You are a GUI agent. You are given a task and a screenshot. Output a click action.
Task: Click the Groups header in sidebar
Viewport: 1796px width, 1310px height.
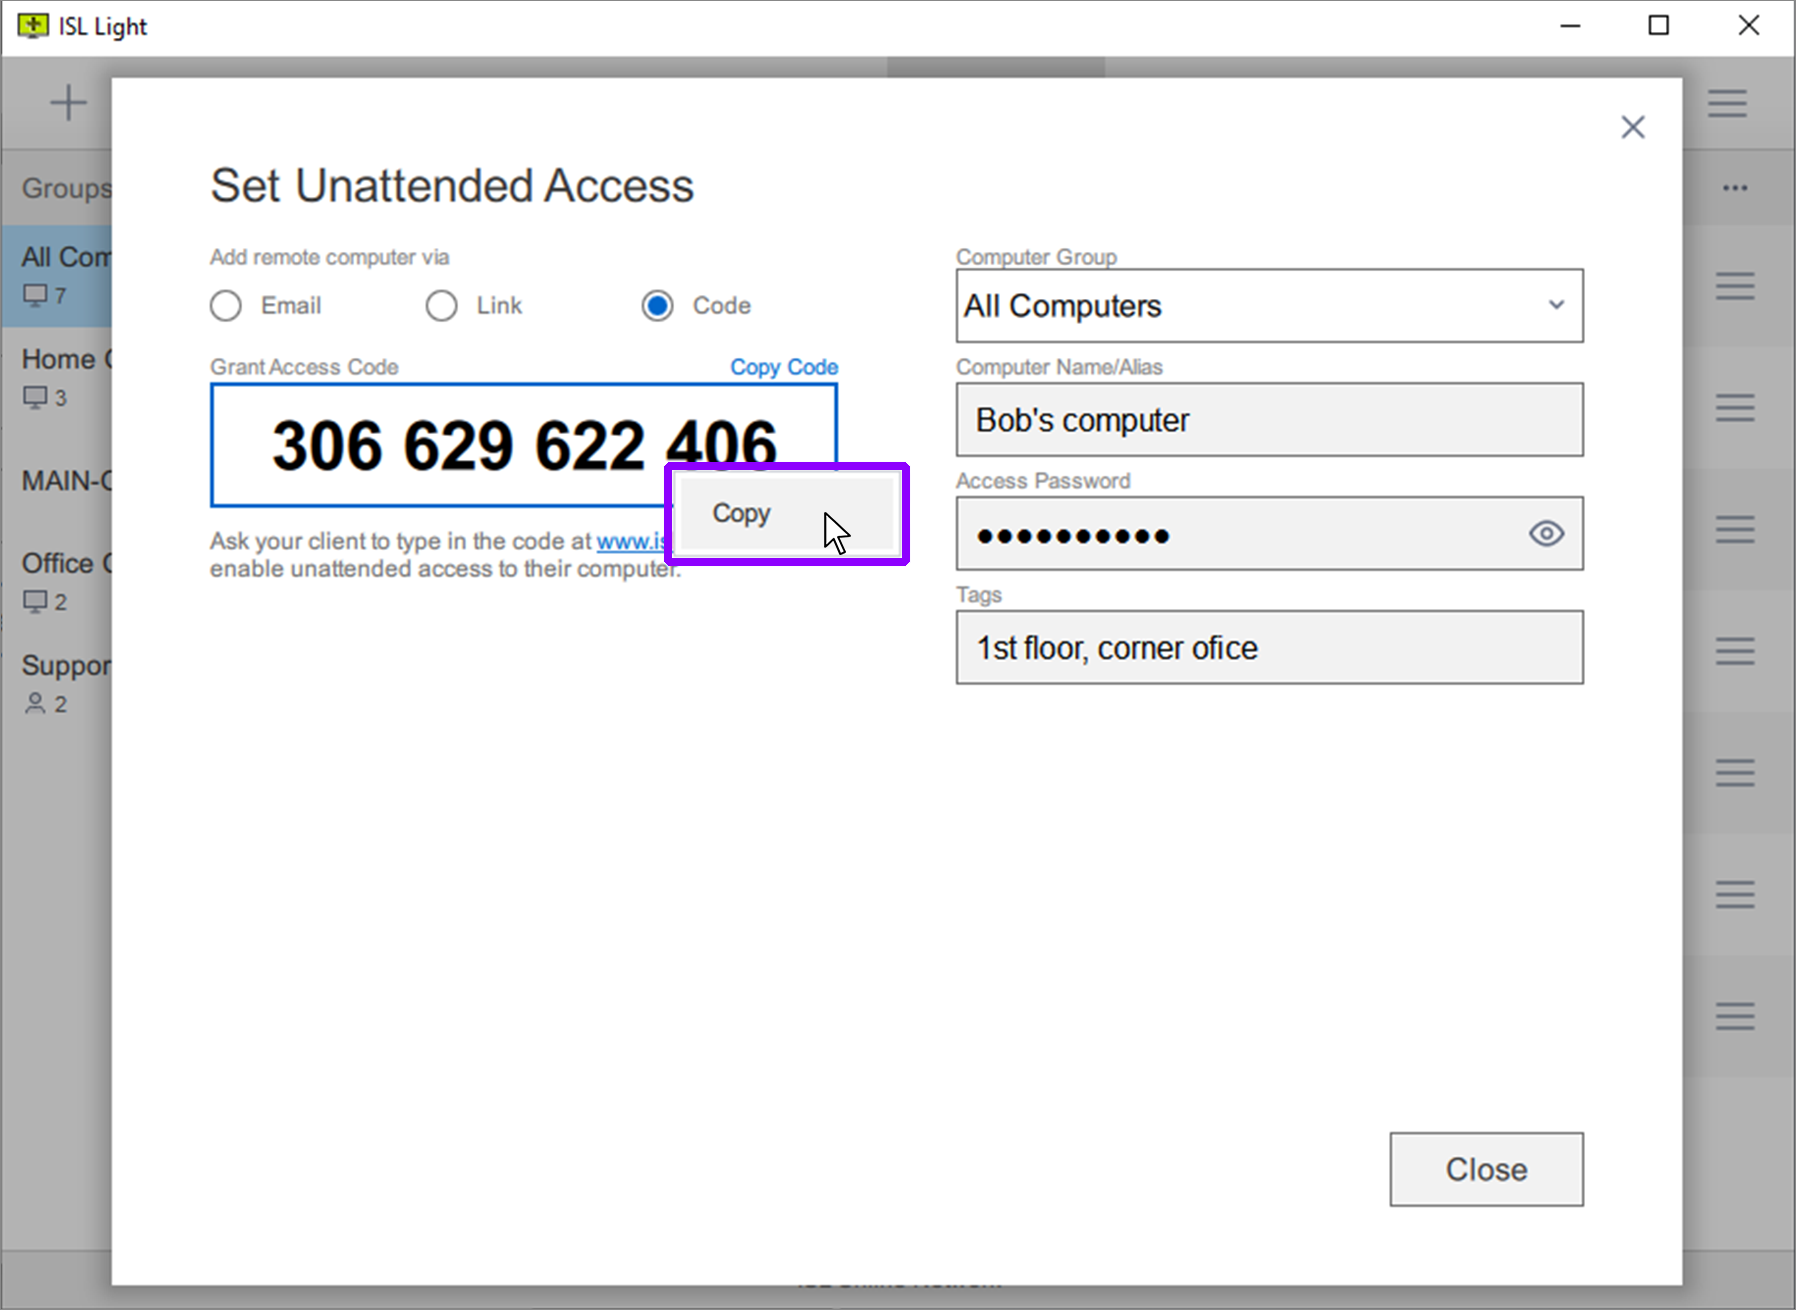[x=66, y=188]
